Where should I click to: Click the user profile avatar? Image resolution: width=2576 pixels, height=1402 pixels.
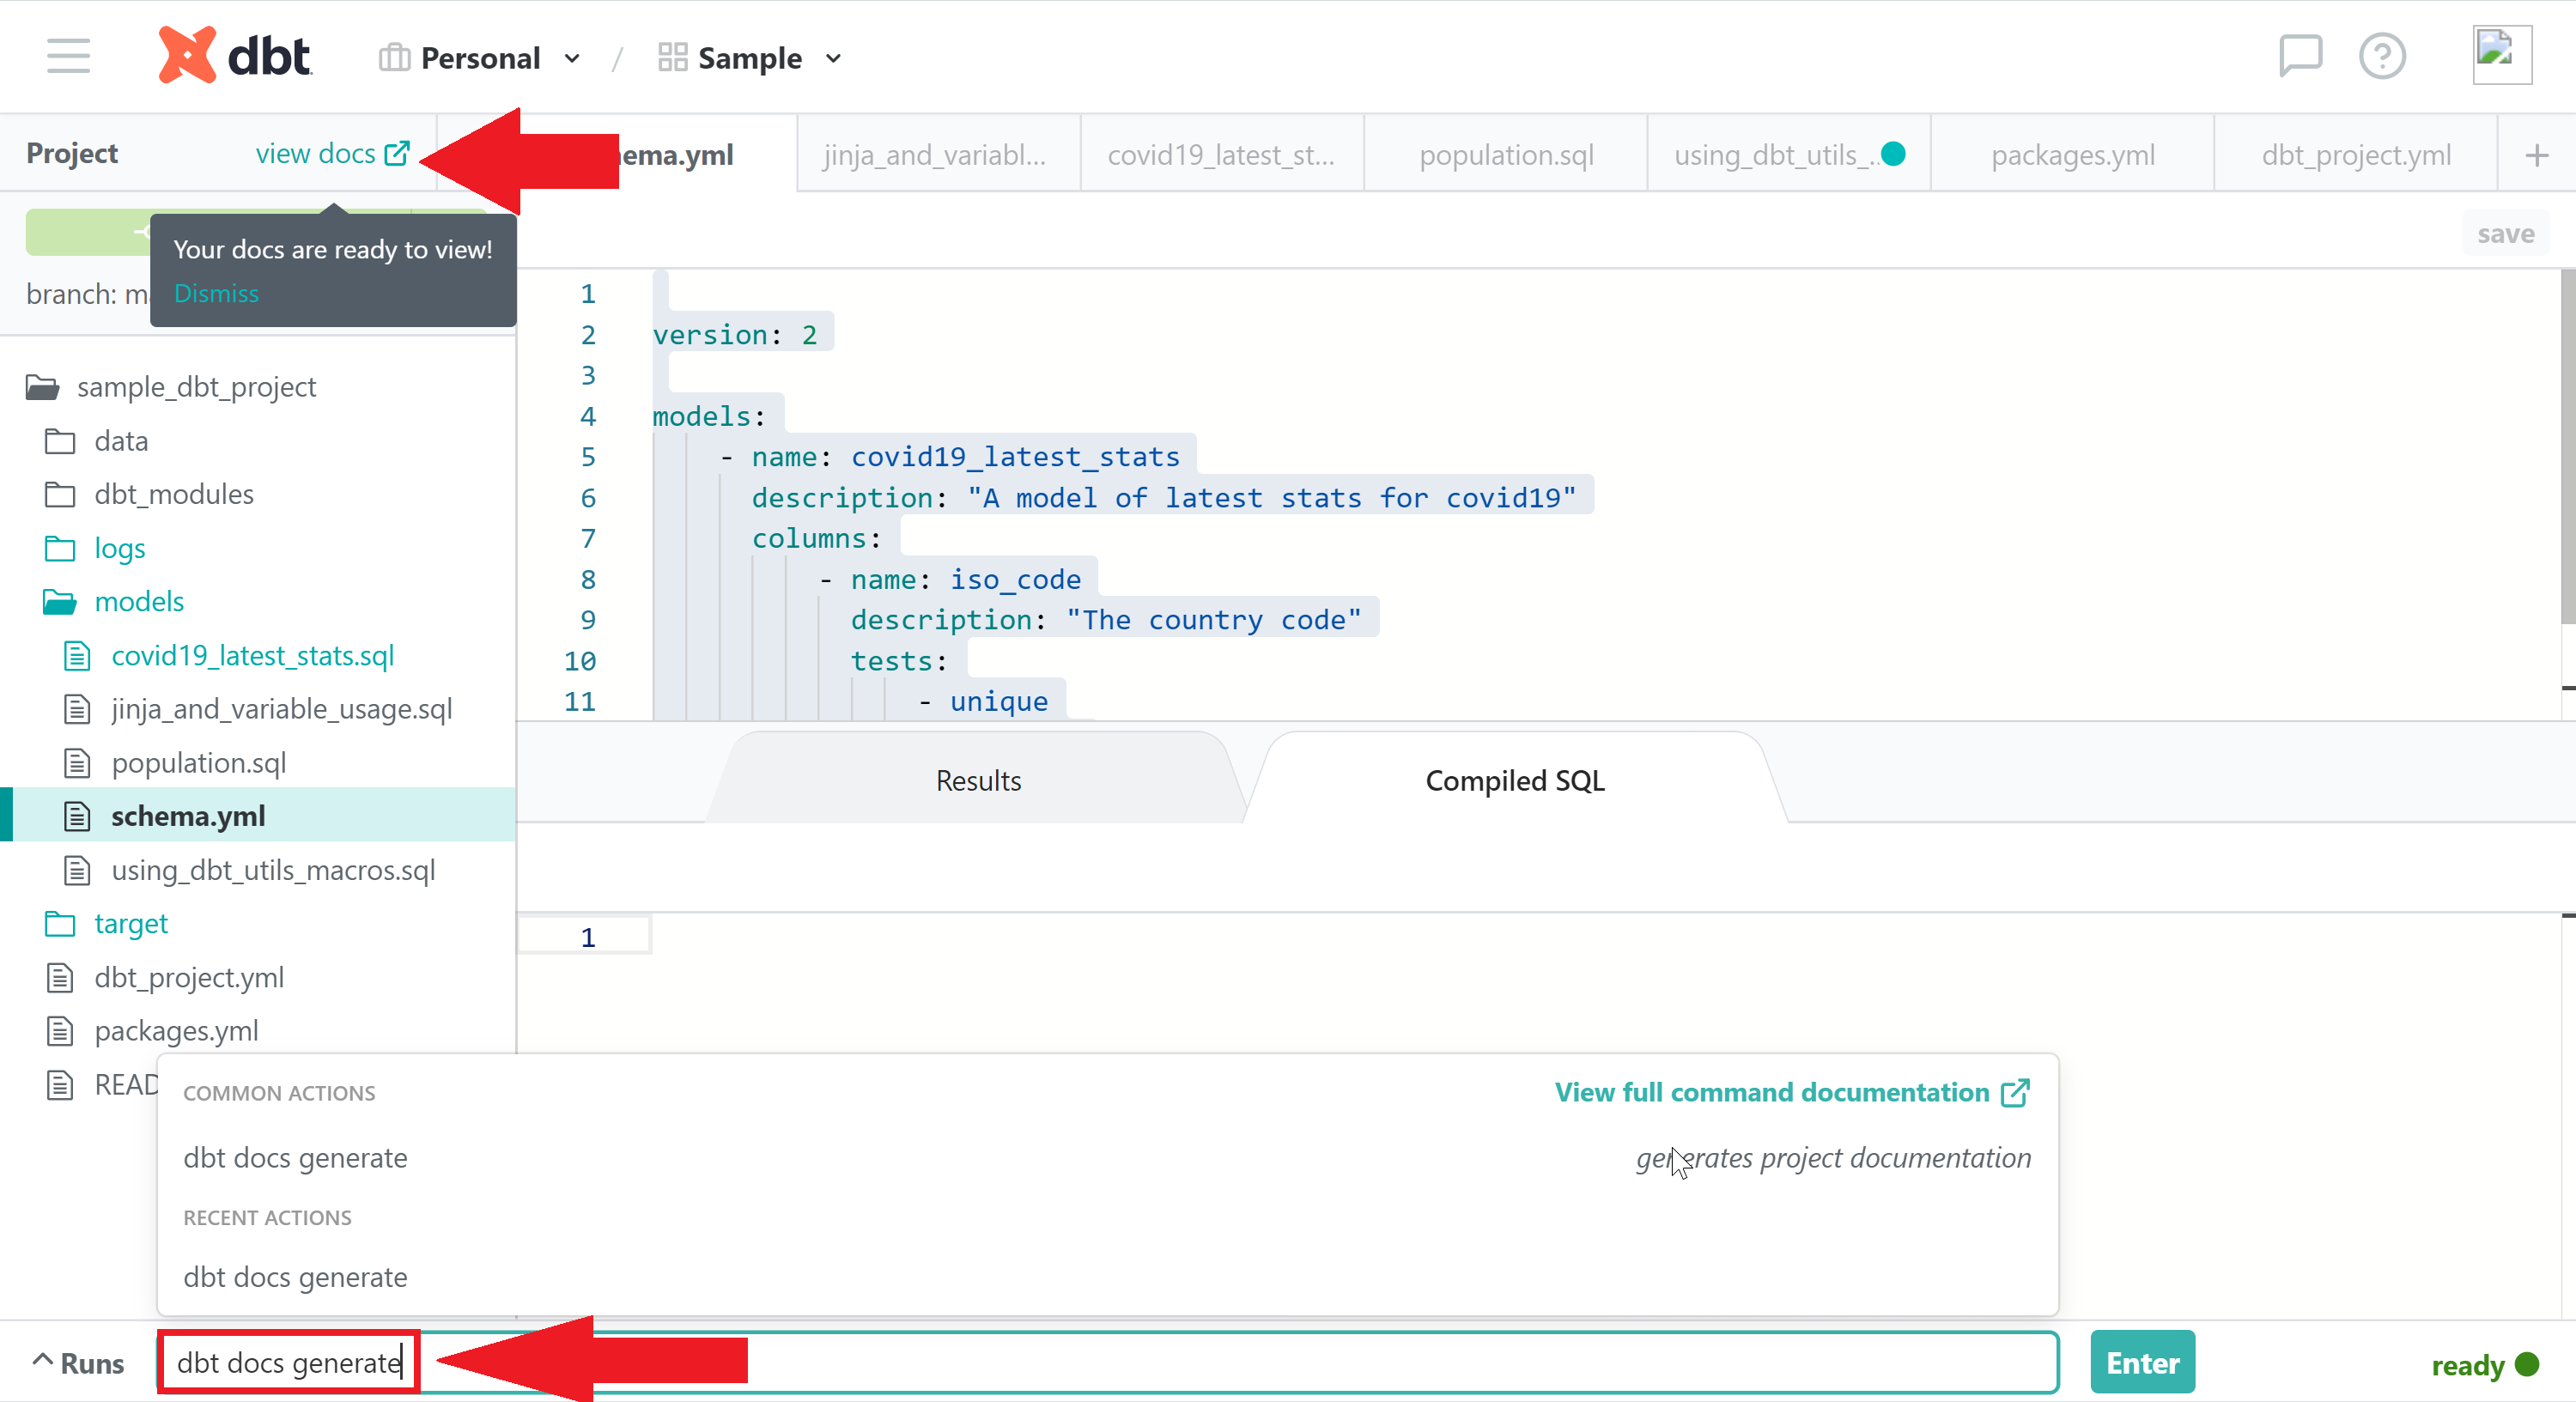(x=2501, y=56)
